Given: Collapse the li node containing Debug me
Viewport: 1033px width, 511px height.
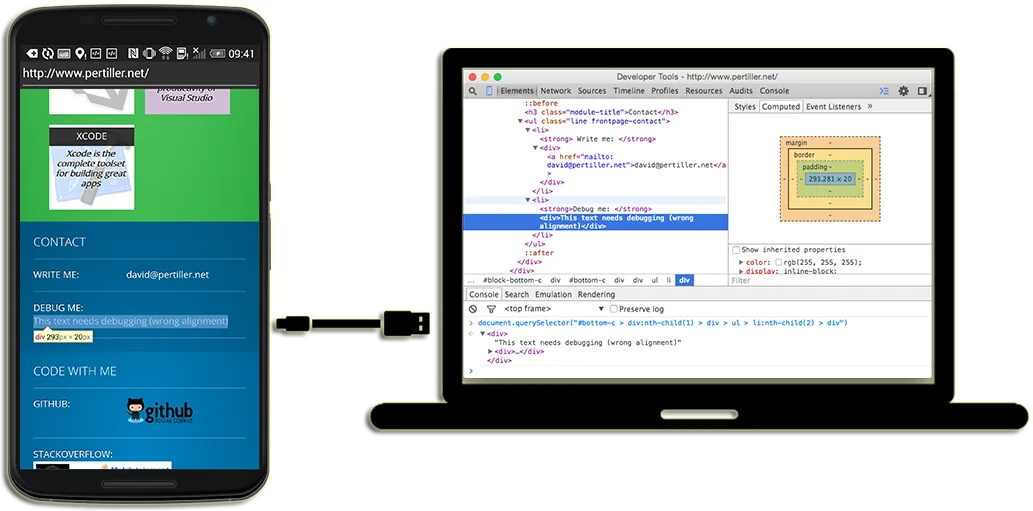Looking at the screenshot, I should click(x=528, y=200).
